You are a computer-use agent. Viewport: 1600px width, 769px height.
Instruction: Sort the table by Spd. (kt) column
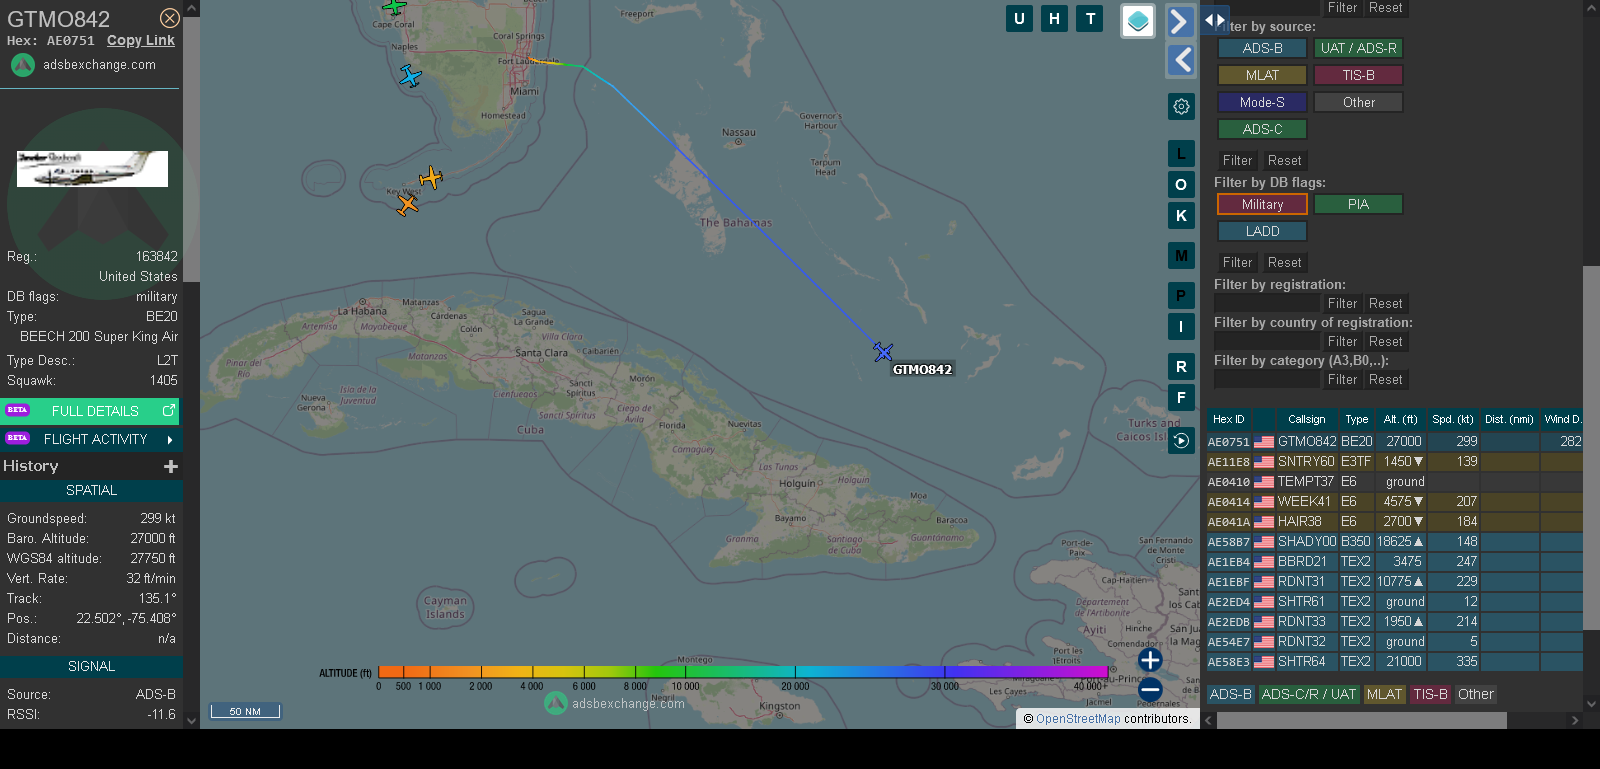[x=1453, y=419]
